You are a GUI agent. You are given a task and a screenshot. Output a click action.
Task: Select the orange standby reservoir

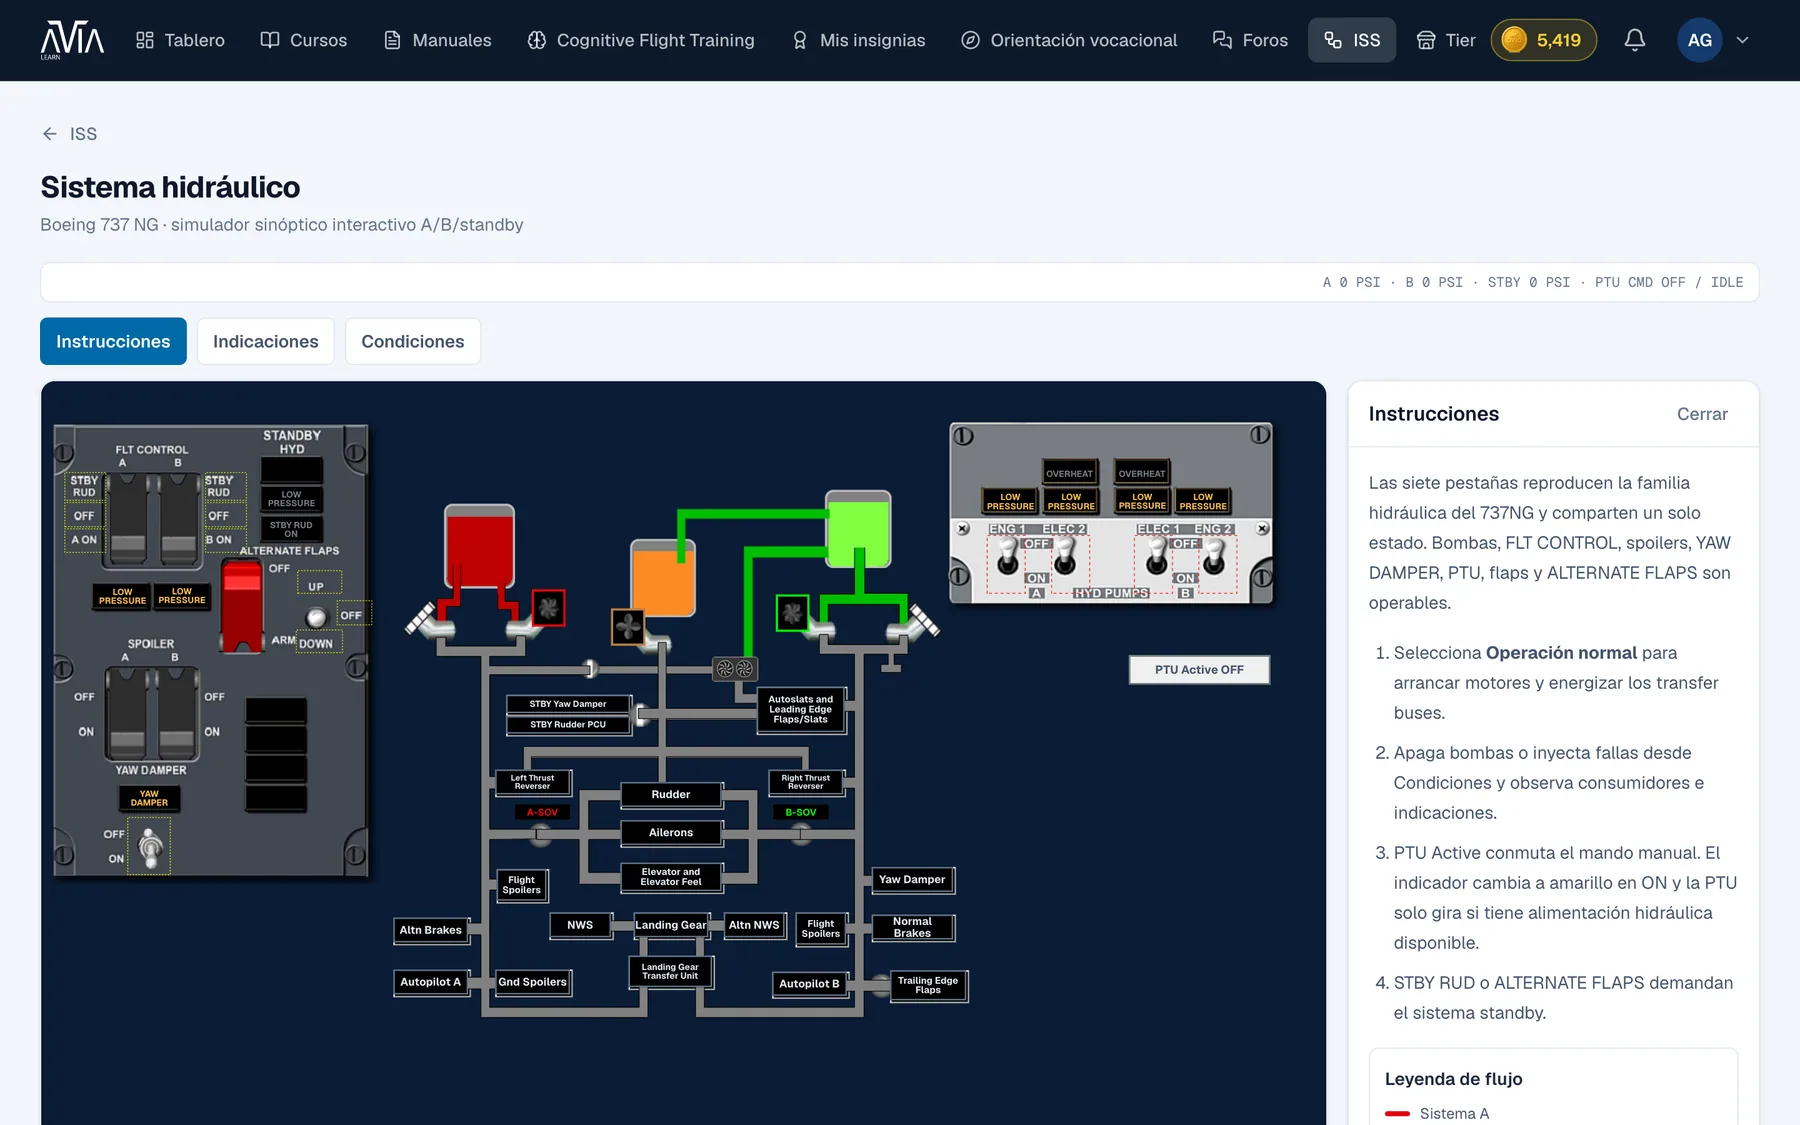point(662,578)
